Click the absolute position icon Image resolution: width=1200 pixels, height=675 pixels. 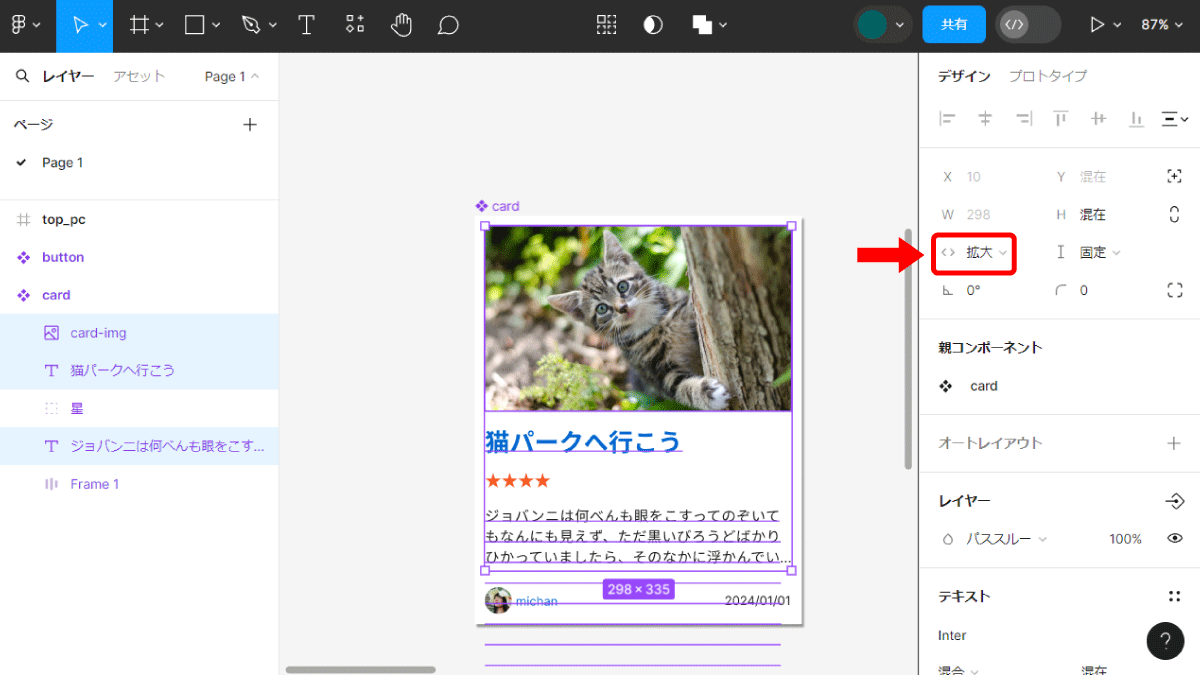point(1175,176)
